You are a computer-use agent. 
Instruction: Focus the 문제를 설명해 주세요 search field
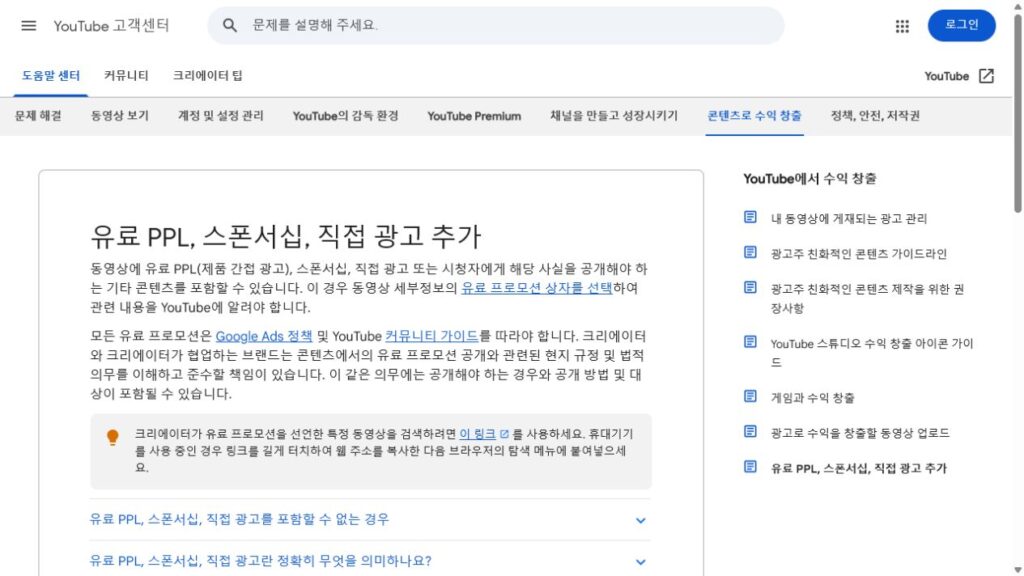coord(496,25)
